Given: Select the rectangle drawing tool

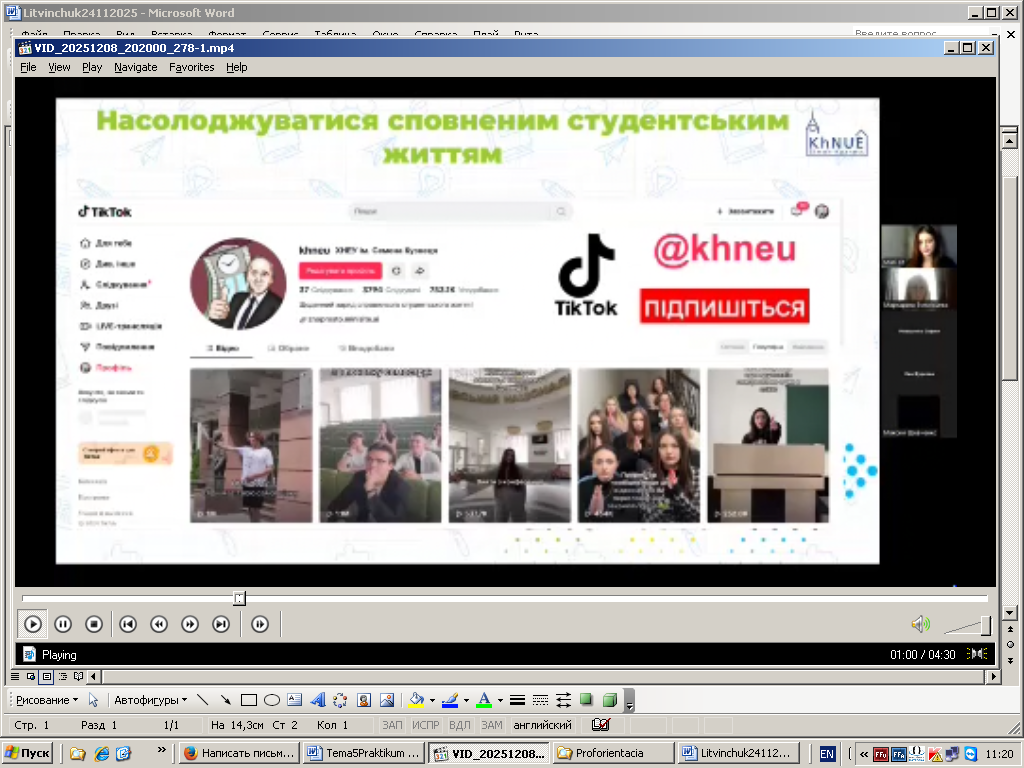Looking at the screenshot, I should pyautogui.click(x=249, y=700).
